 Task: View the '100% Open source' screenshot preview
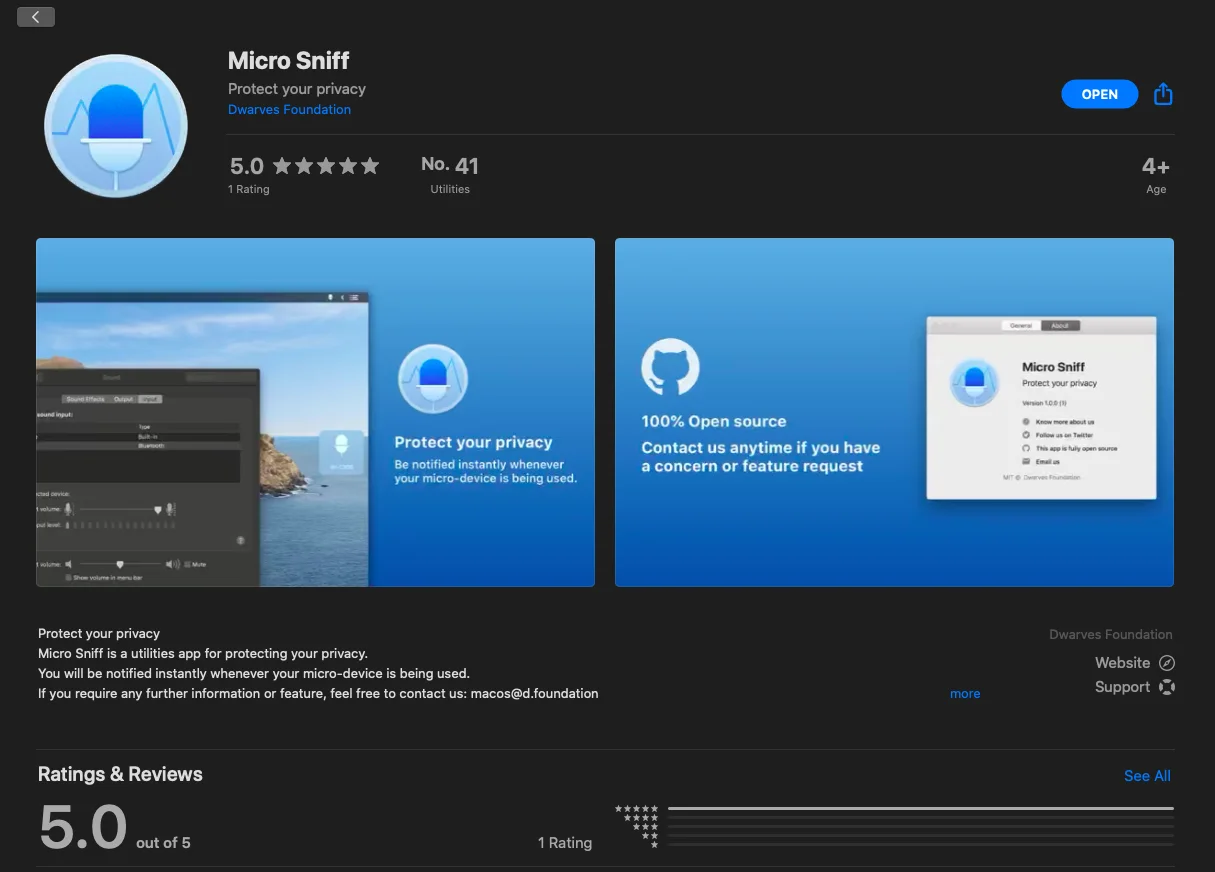point(894,412)
